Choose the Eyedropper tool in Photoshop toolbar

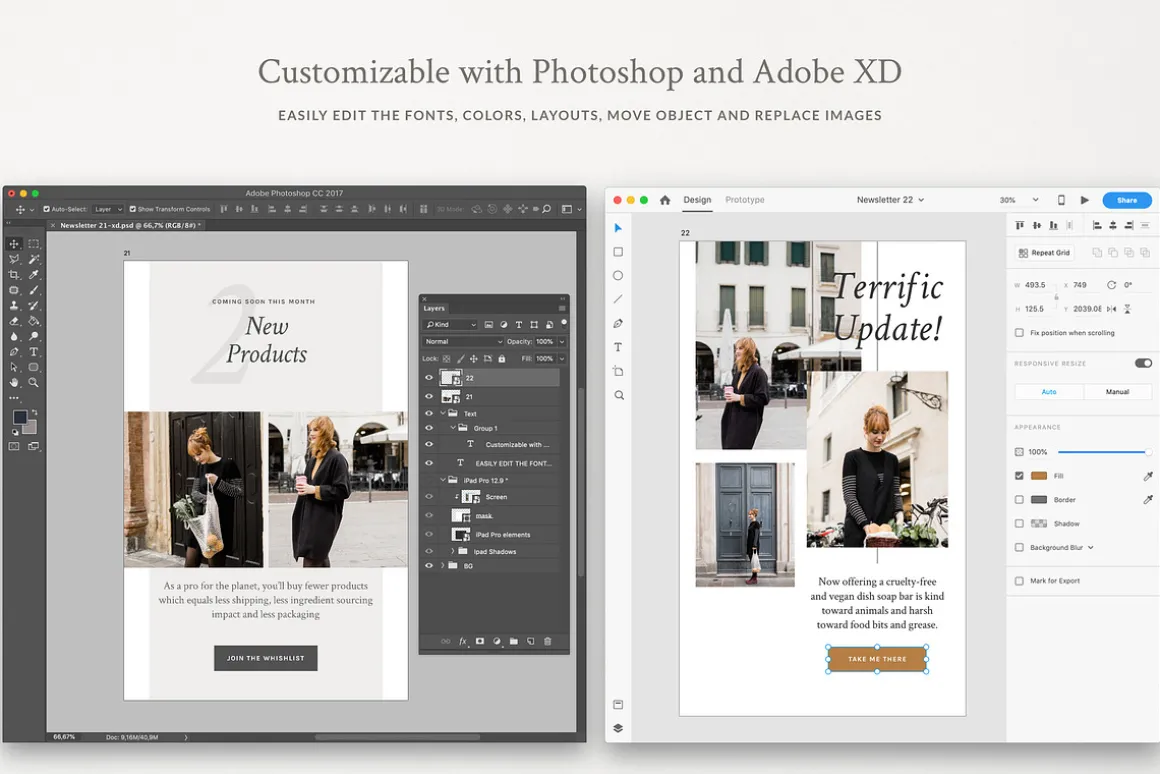(33, 275)
